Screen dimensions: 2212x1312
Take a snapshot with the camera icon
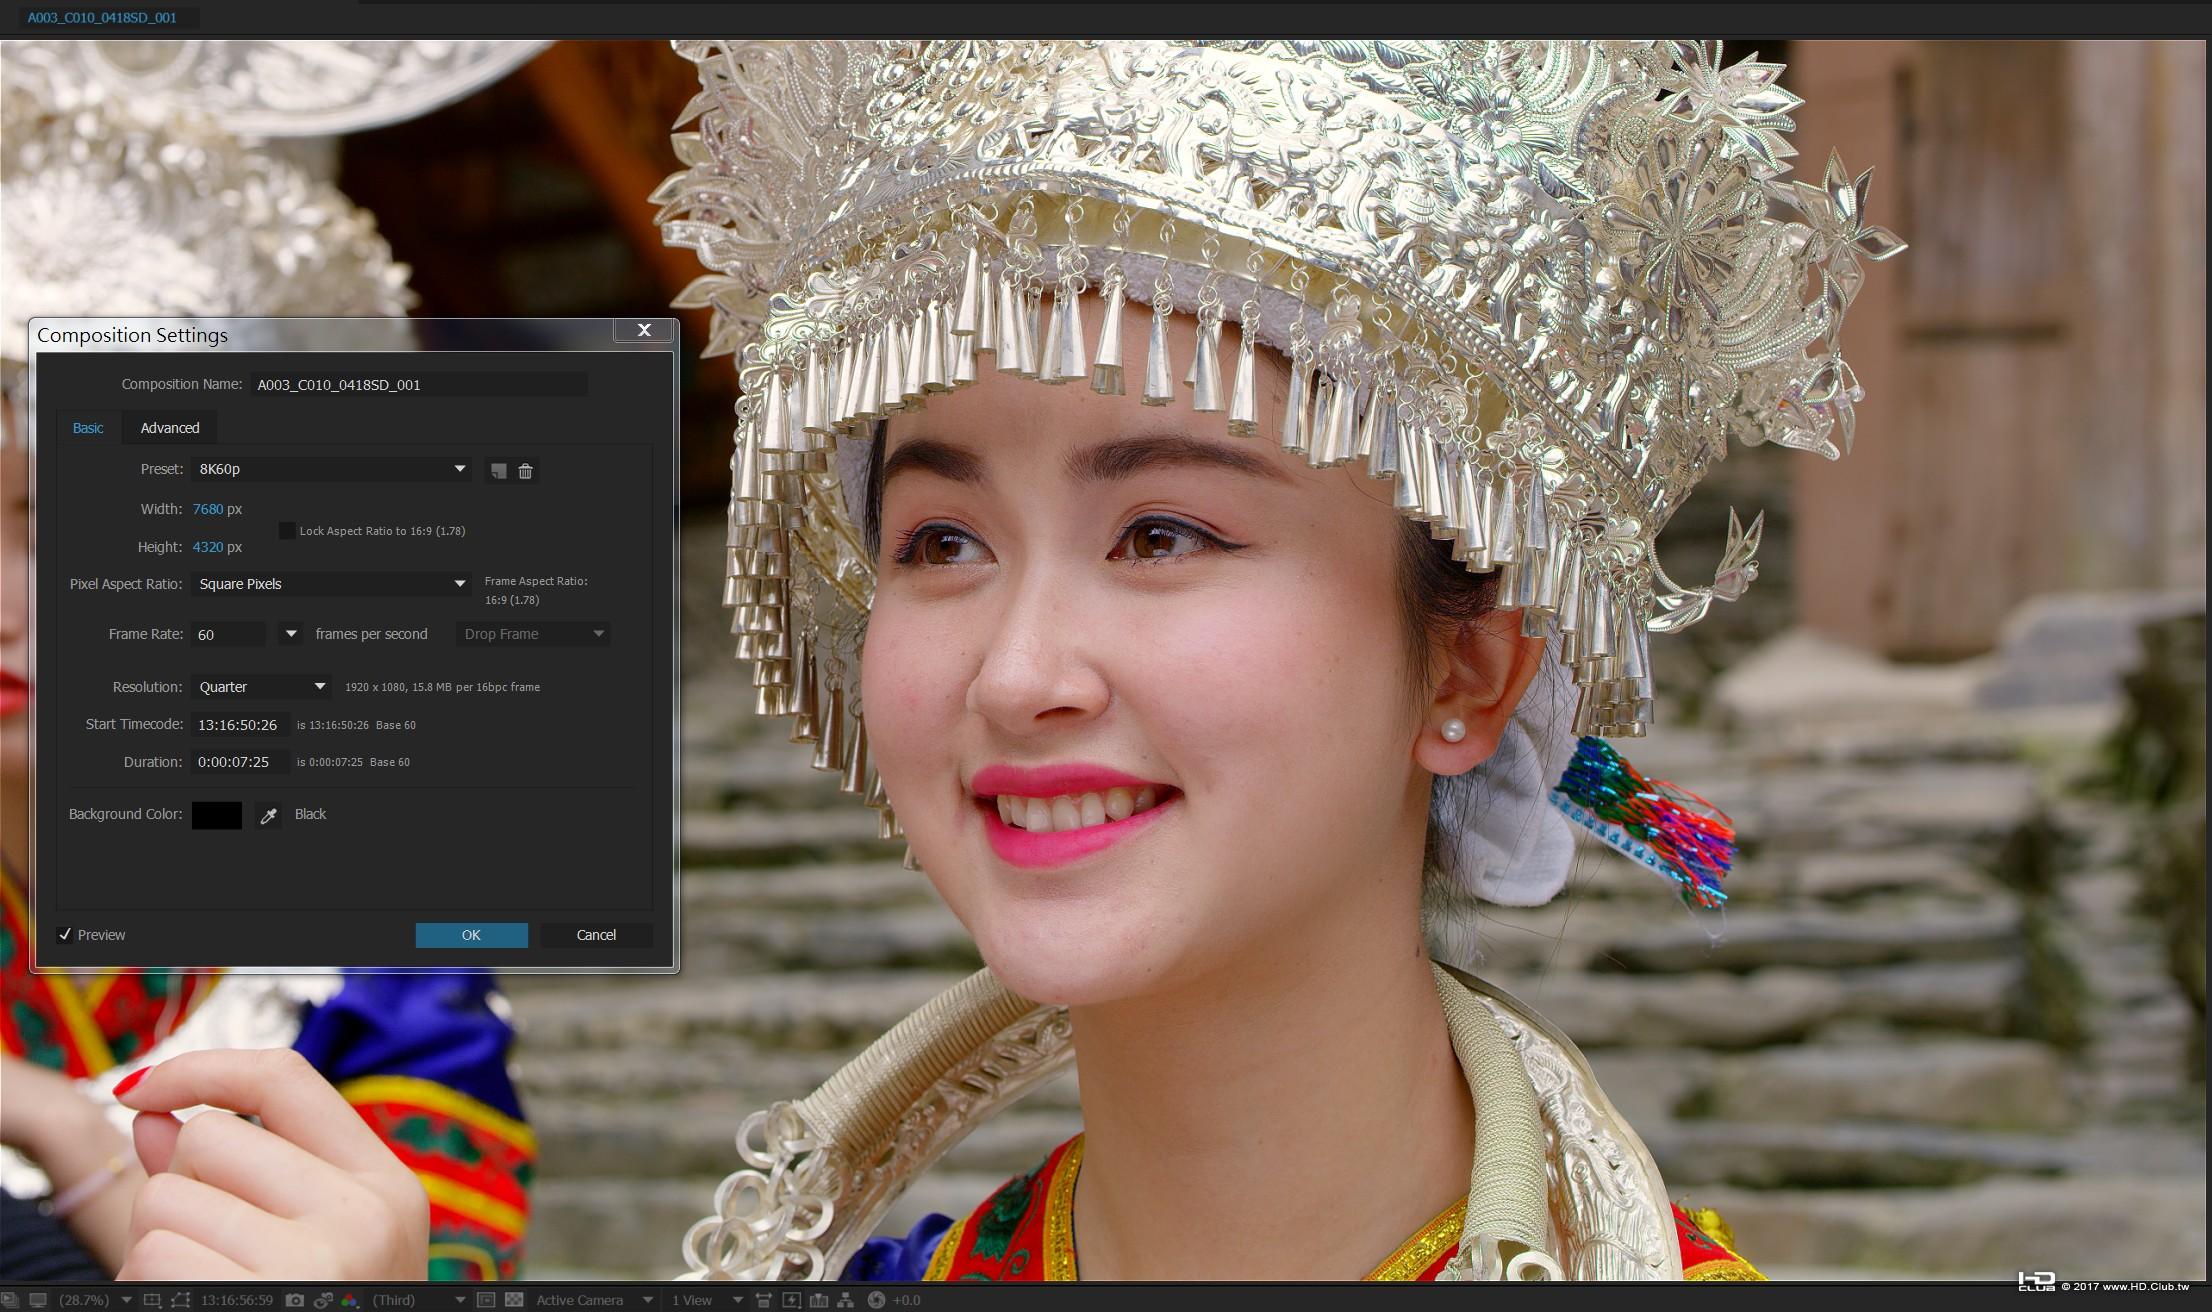click(295, 1300)
